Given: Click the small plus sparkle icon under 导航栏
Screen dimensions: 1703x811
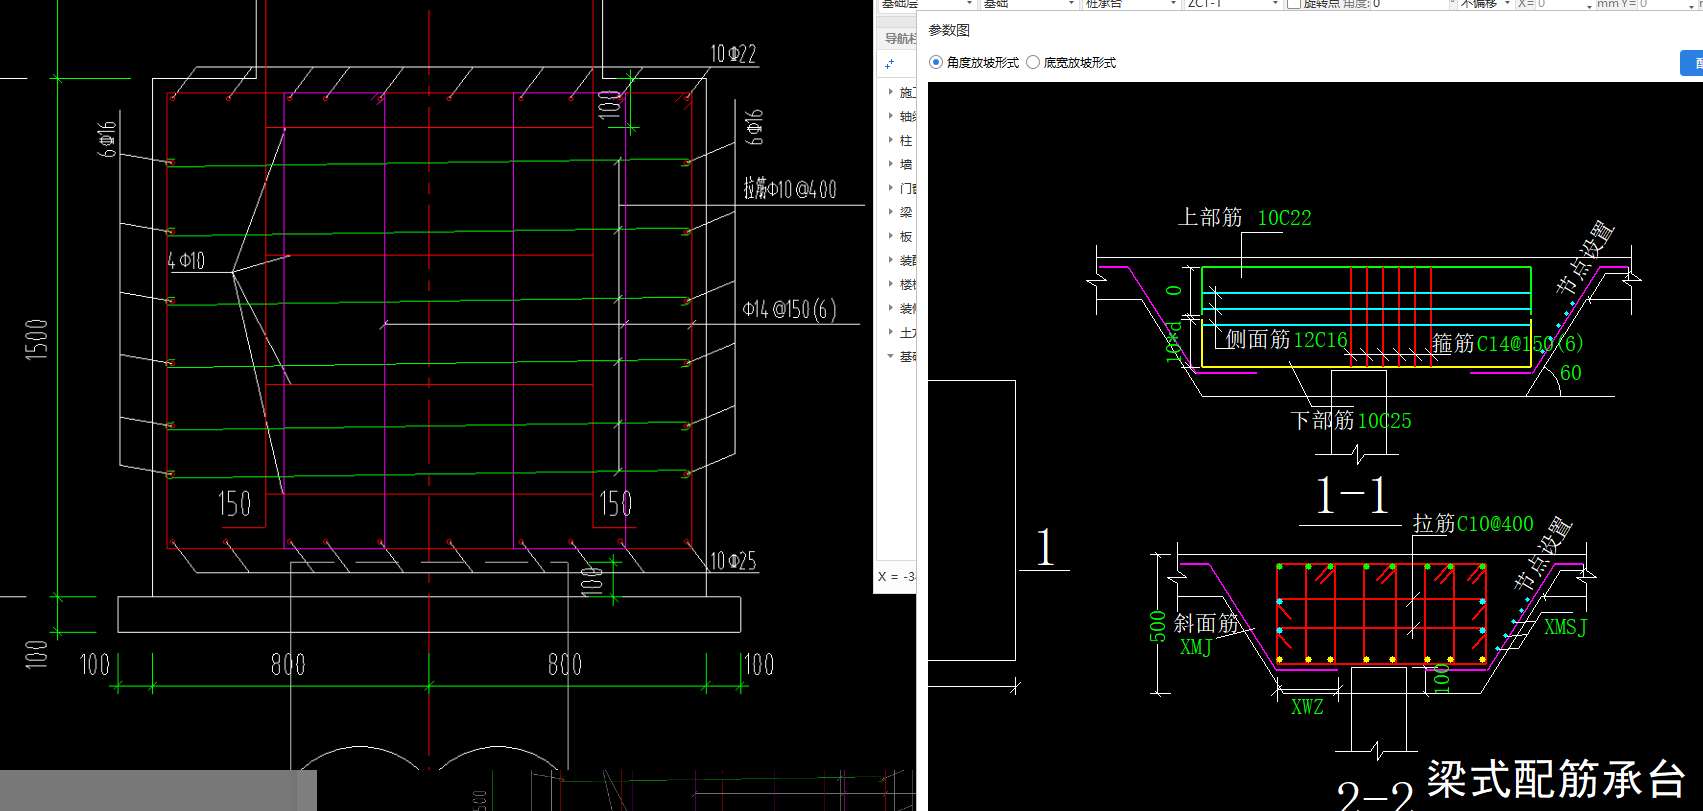Looking at the screenshot, I should tap(889, 64).
